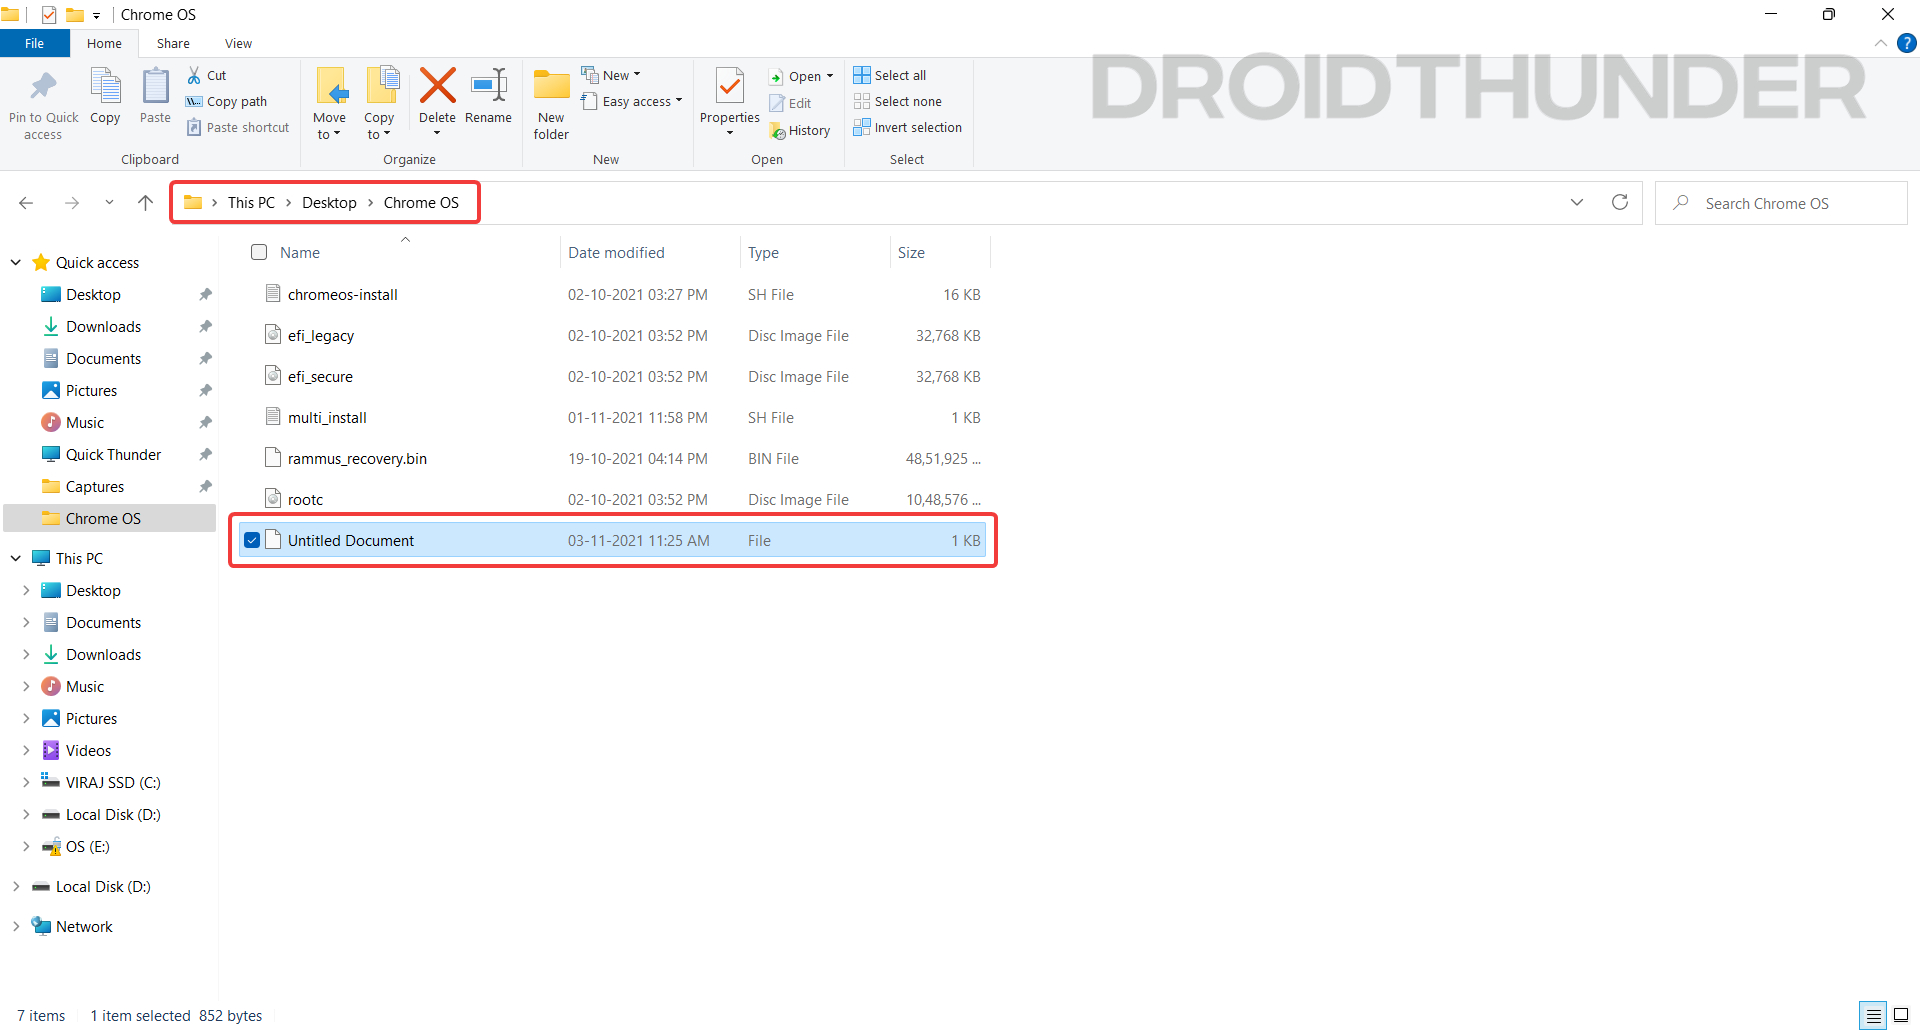The height and width of the screenshot is (1030, 1920).
Task: Collapse the ribbon with the caret
Action: click(x=1881, y=43)
